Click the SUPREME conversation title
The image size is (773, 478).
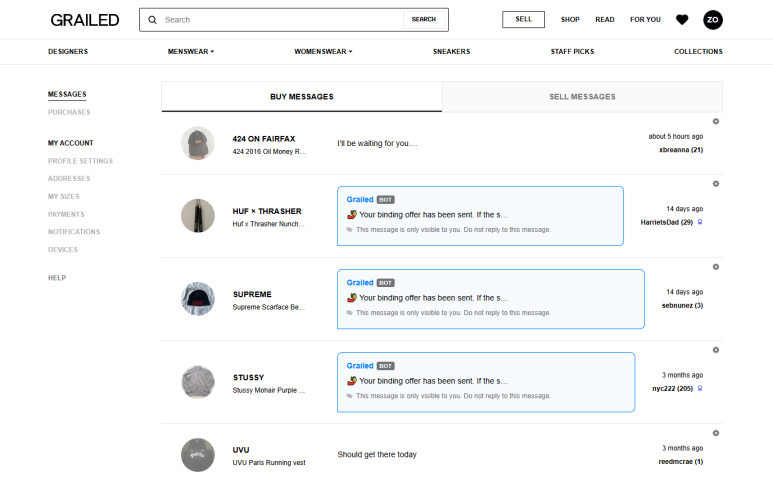[x=252, y=294]
